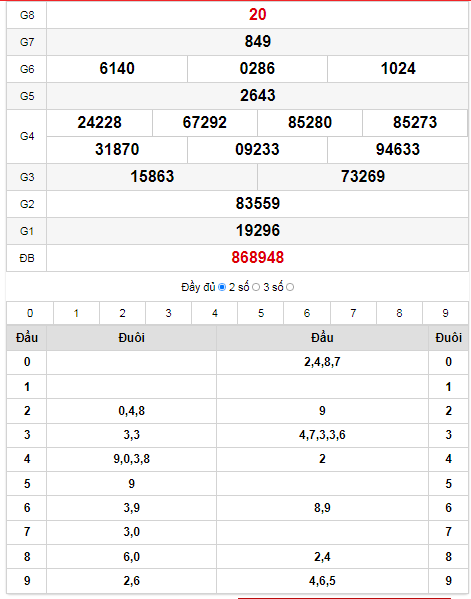The width and height of the screenshot is (471, 599).
Task: Choose digit 4 in the number filter row
Action: click(215, 313)
